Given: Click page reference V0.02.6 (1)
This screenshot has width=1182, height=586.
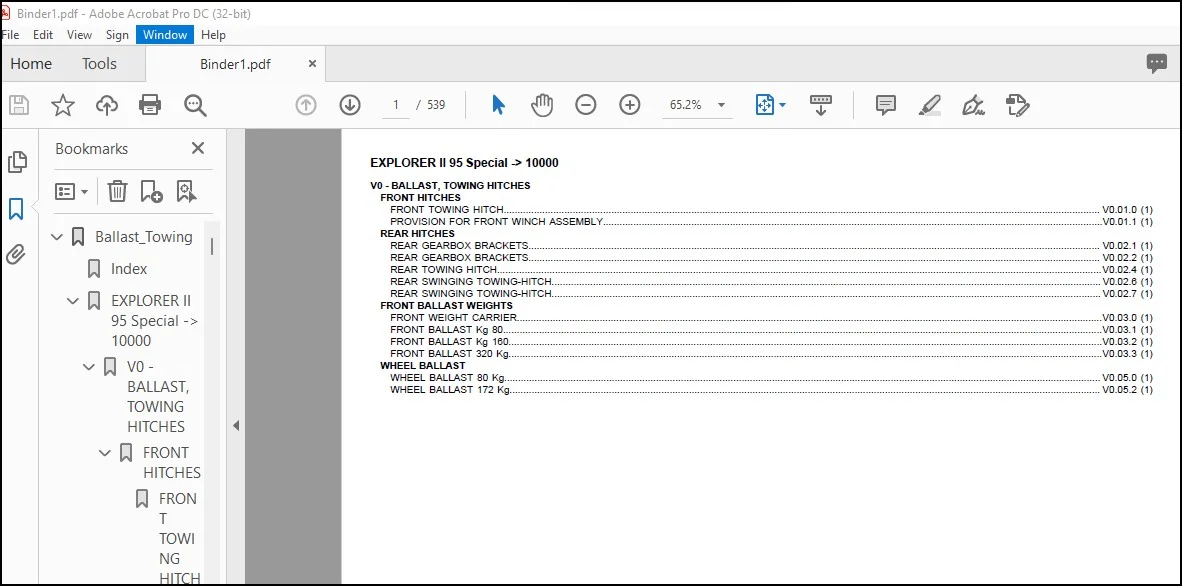Looking at the screenshot, I should [1127, 281].
